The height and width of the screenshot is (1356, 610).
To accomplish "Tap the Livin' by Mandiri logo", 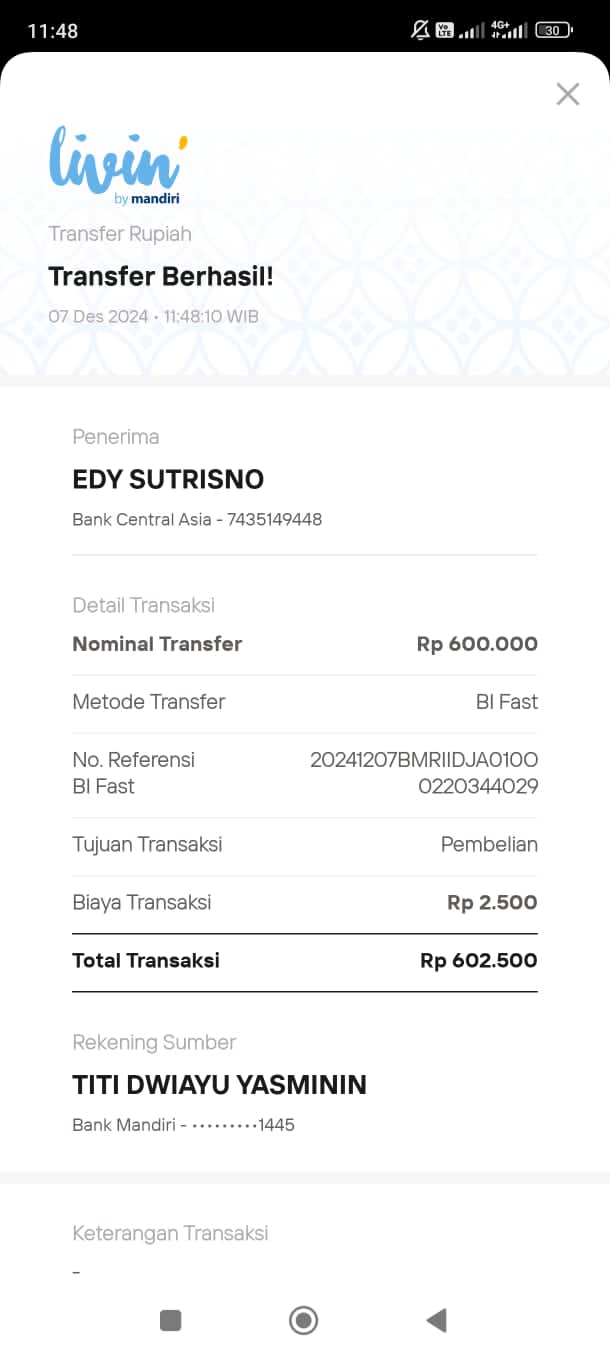I will point(118,166).
